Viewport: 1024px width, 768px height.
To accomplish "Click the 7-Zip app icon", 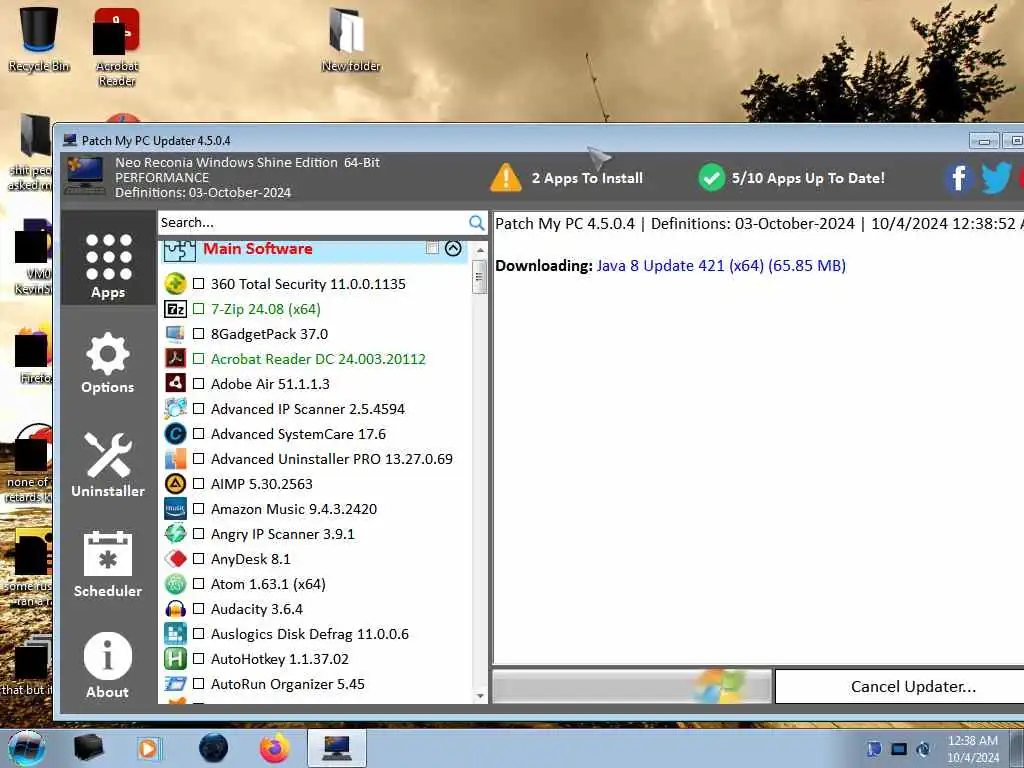I will tap(175, 309).
